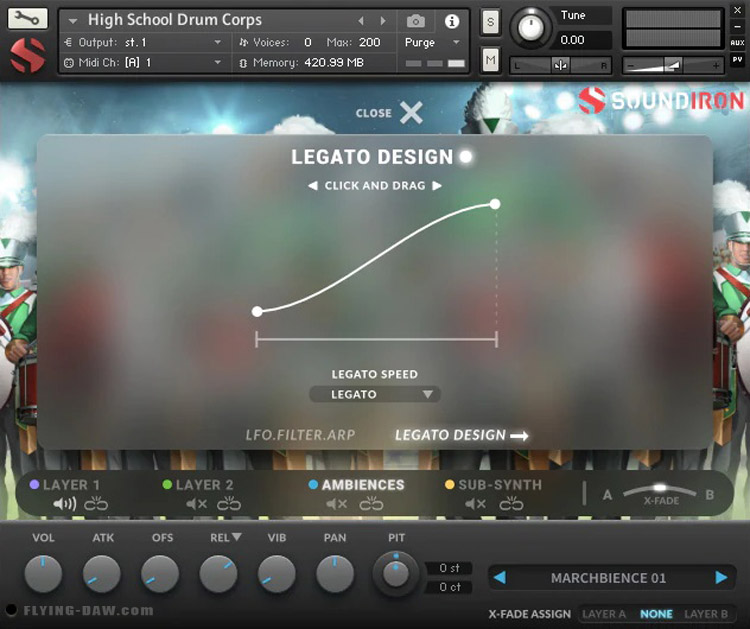Show instrument info icon

click(x=452, y=21)
